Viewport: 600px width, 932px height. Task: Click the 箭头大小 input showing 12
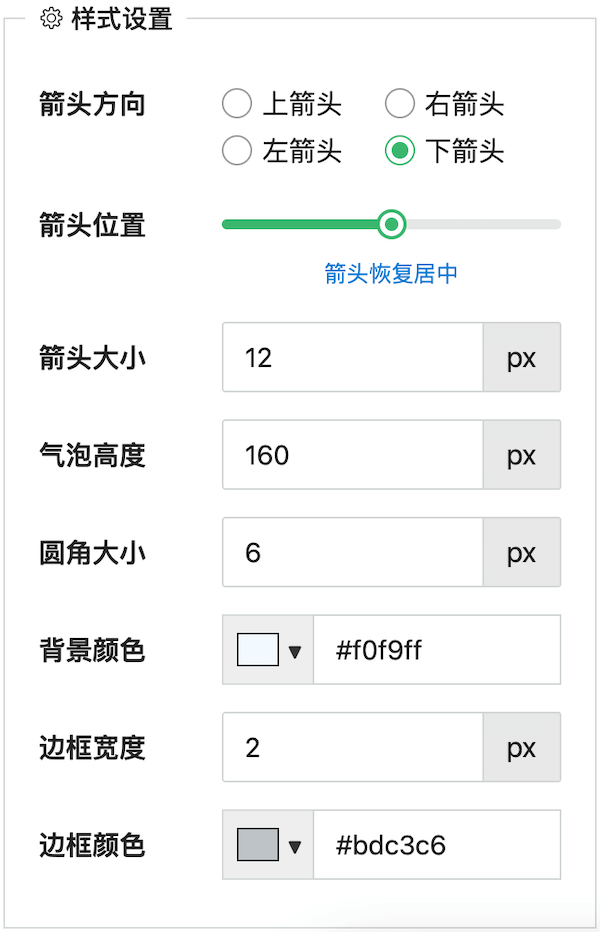pos(350,357)
